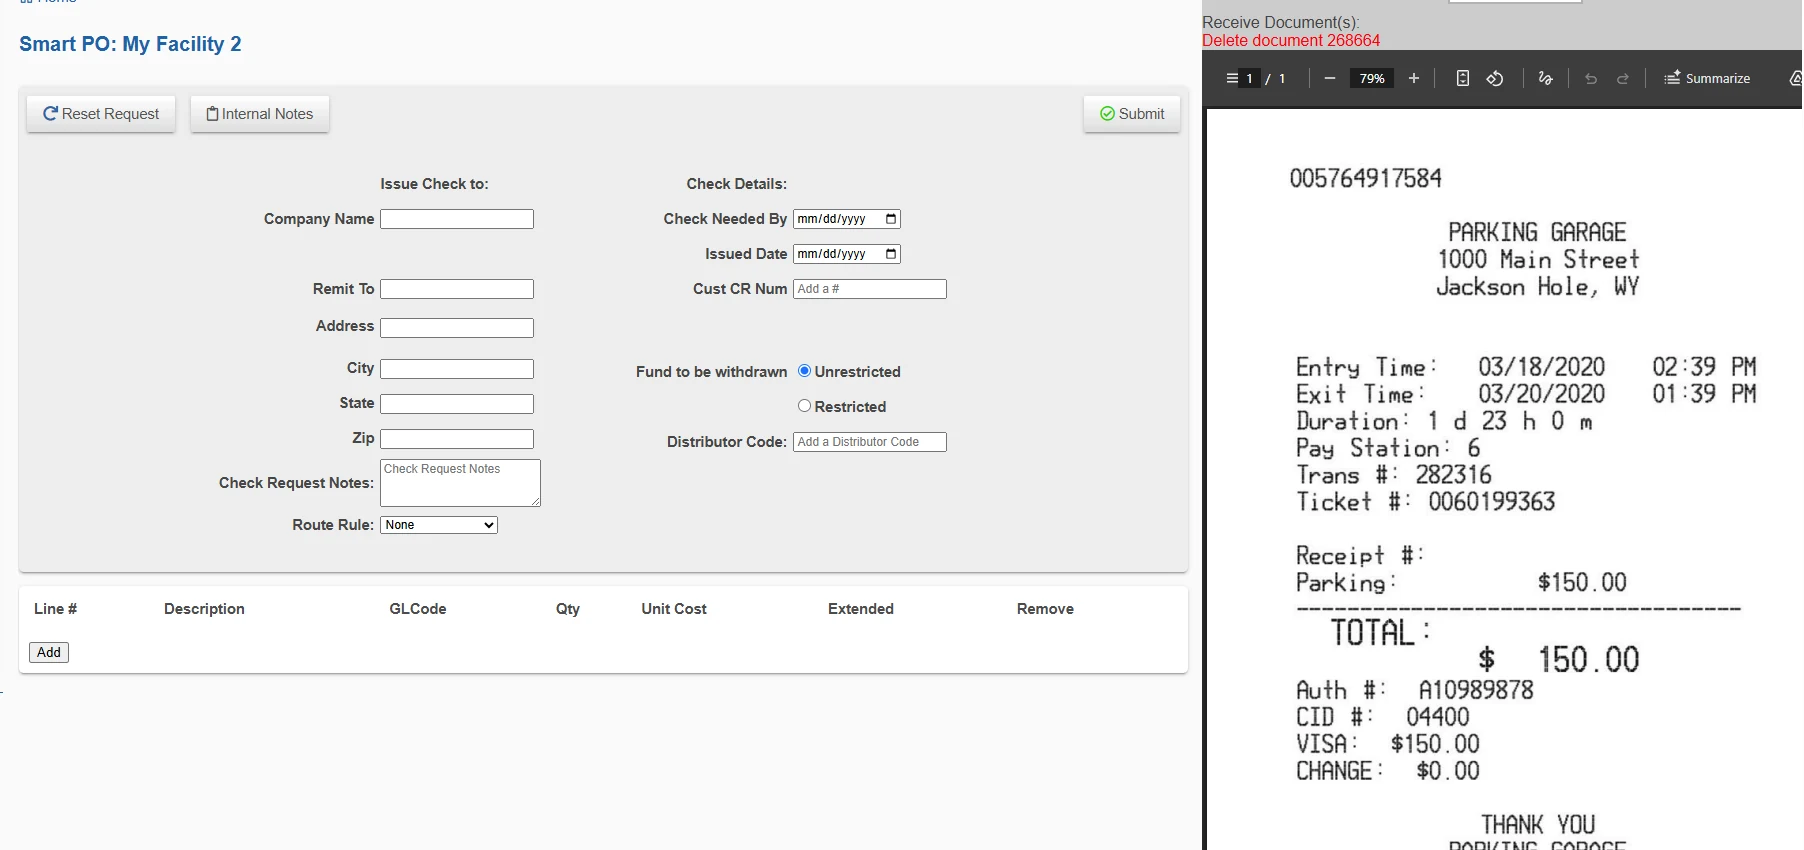Click ticket number 0060199363 on the receipt
Screen dimensions: 1804x850
click(x=1491, y=502)
